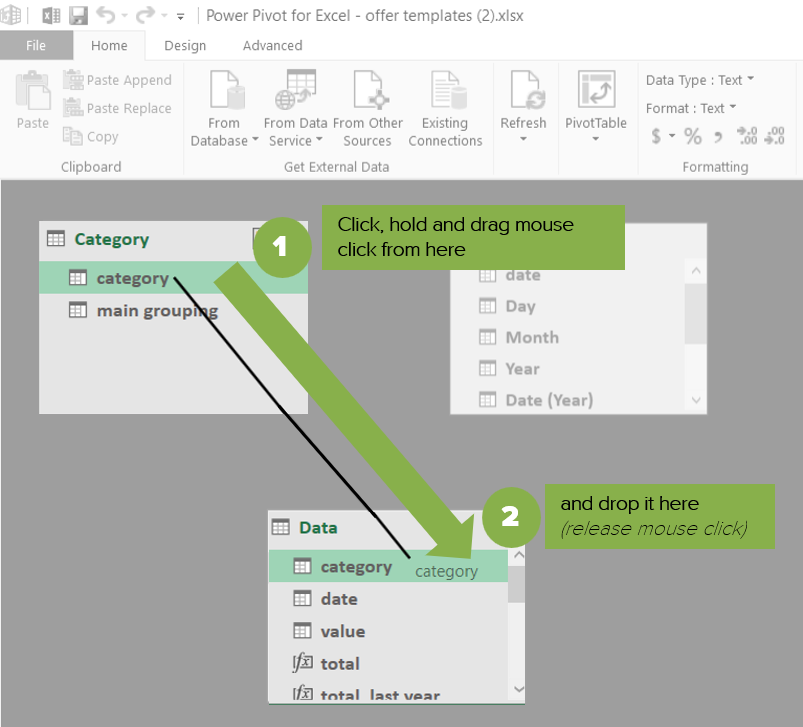This screenshot has width=803, height=727.
Task: Click column icon beside value field
Action: click(302, 631)
